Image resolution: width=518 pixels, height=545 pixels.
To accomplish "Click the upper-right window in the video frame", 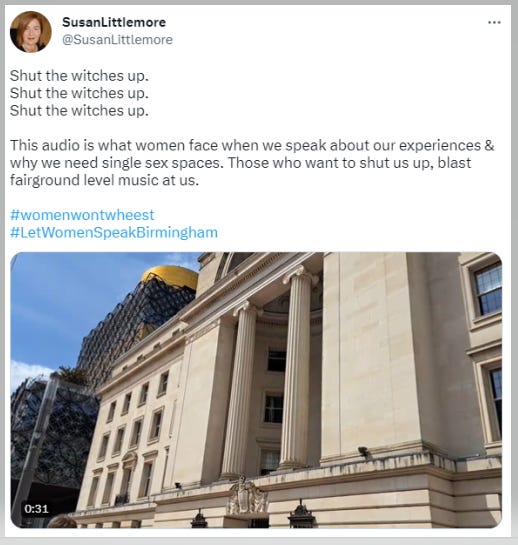I will [487, 289].
